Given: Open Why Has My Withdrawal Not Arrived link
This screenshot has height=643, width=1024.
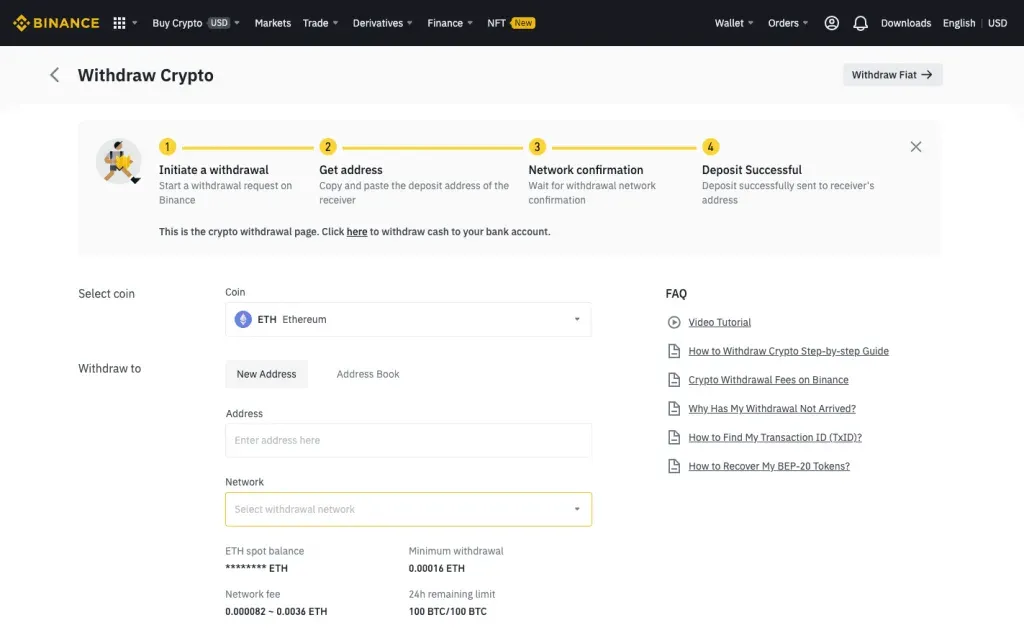Looking at the screenshot, I should tap(772, 409).
